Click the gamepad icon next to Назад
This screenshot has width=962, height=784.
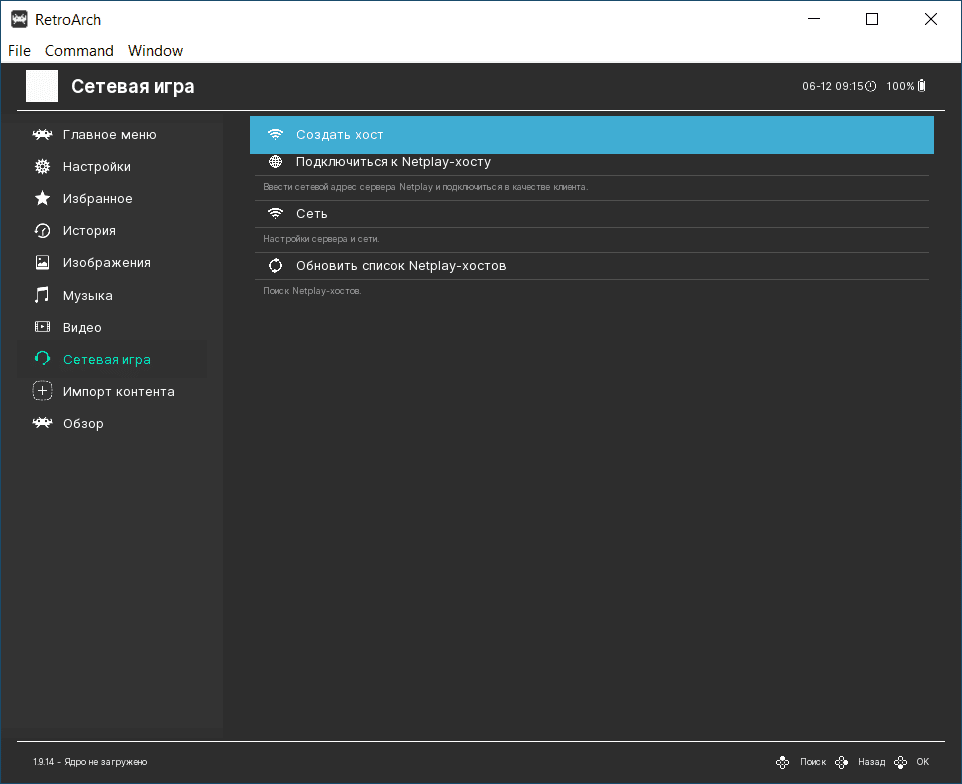[841, 762]
